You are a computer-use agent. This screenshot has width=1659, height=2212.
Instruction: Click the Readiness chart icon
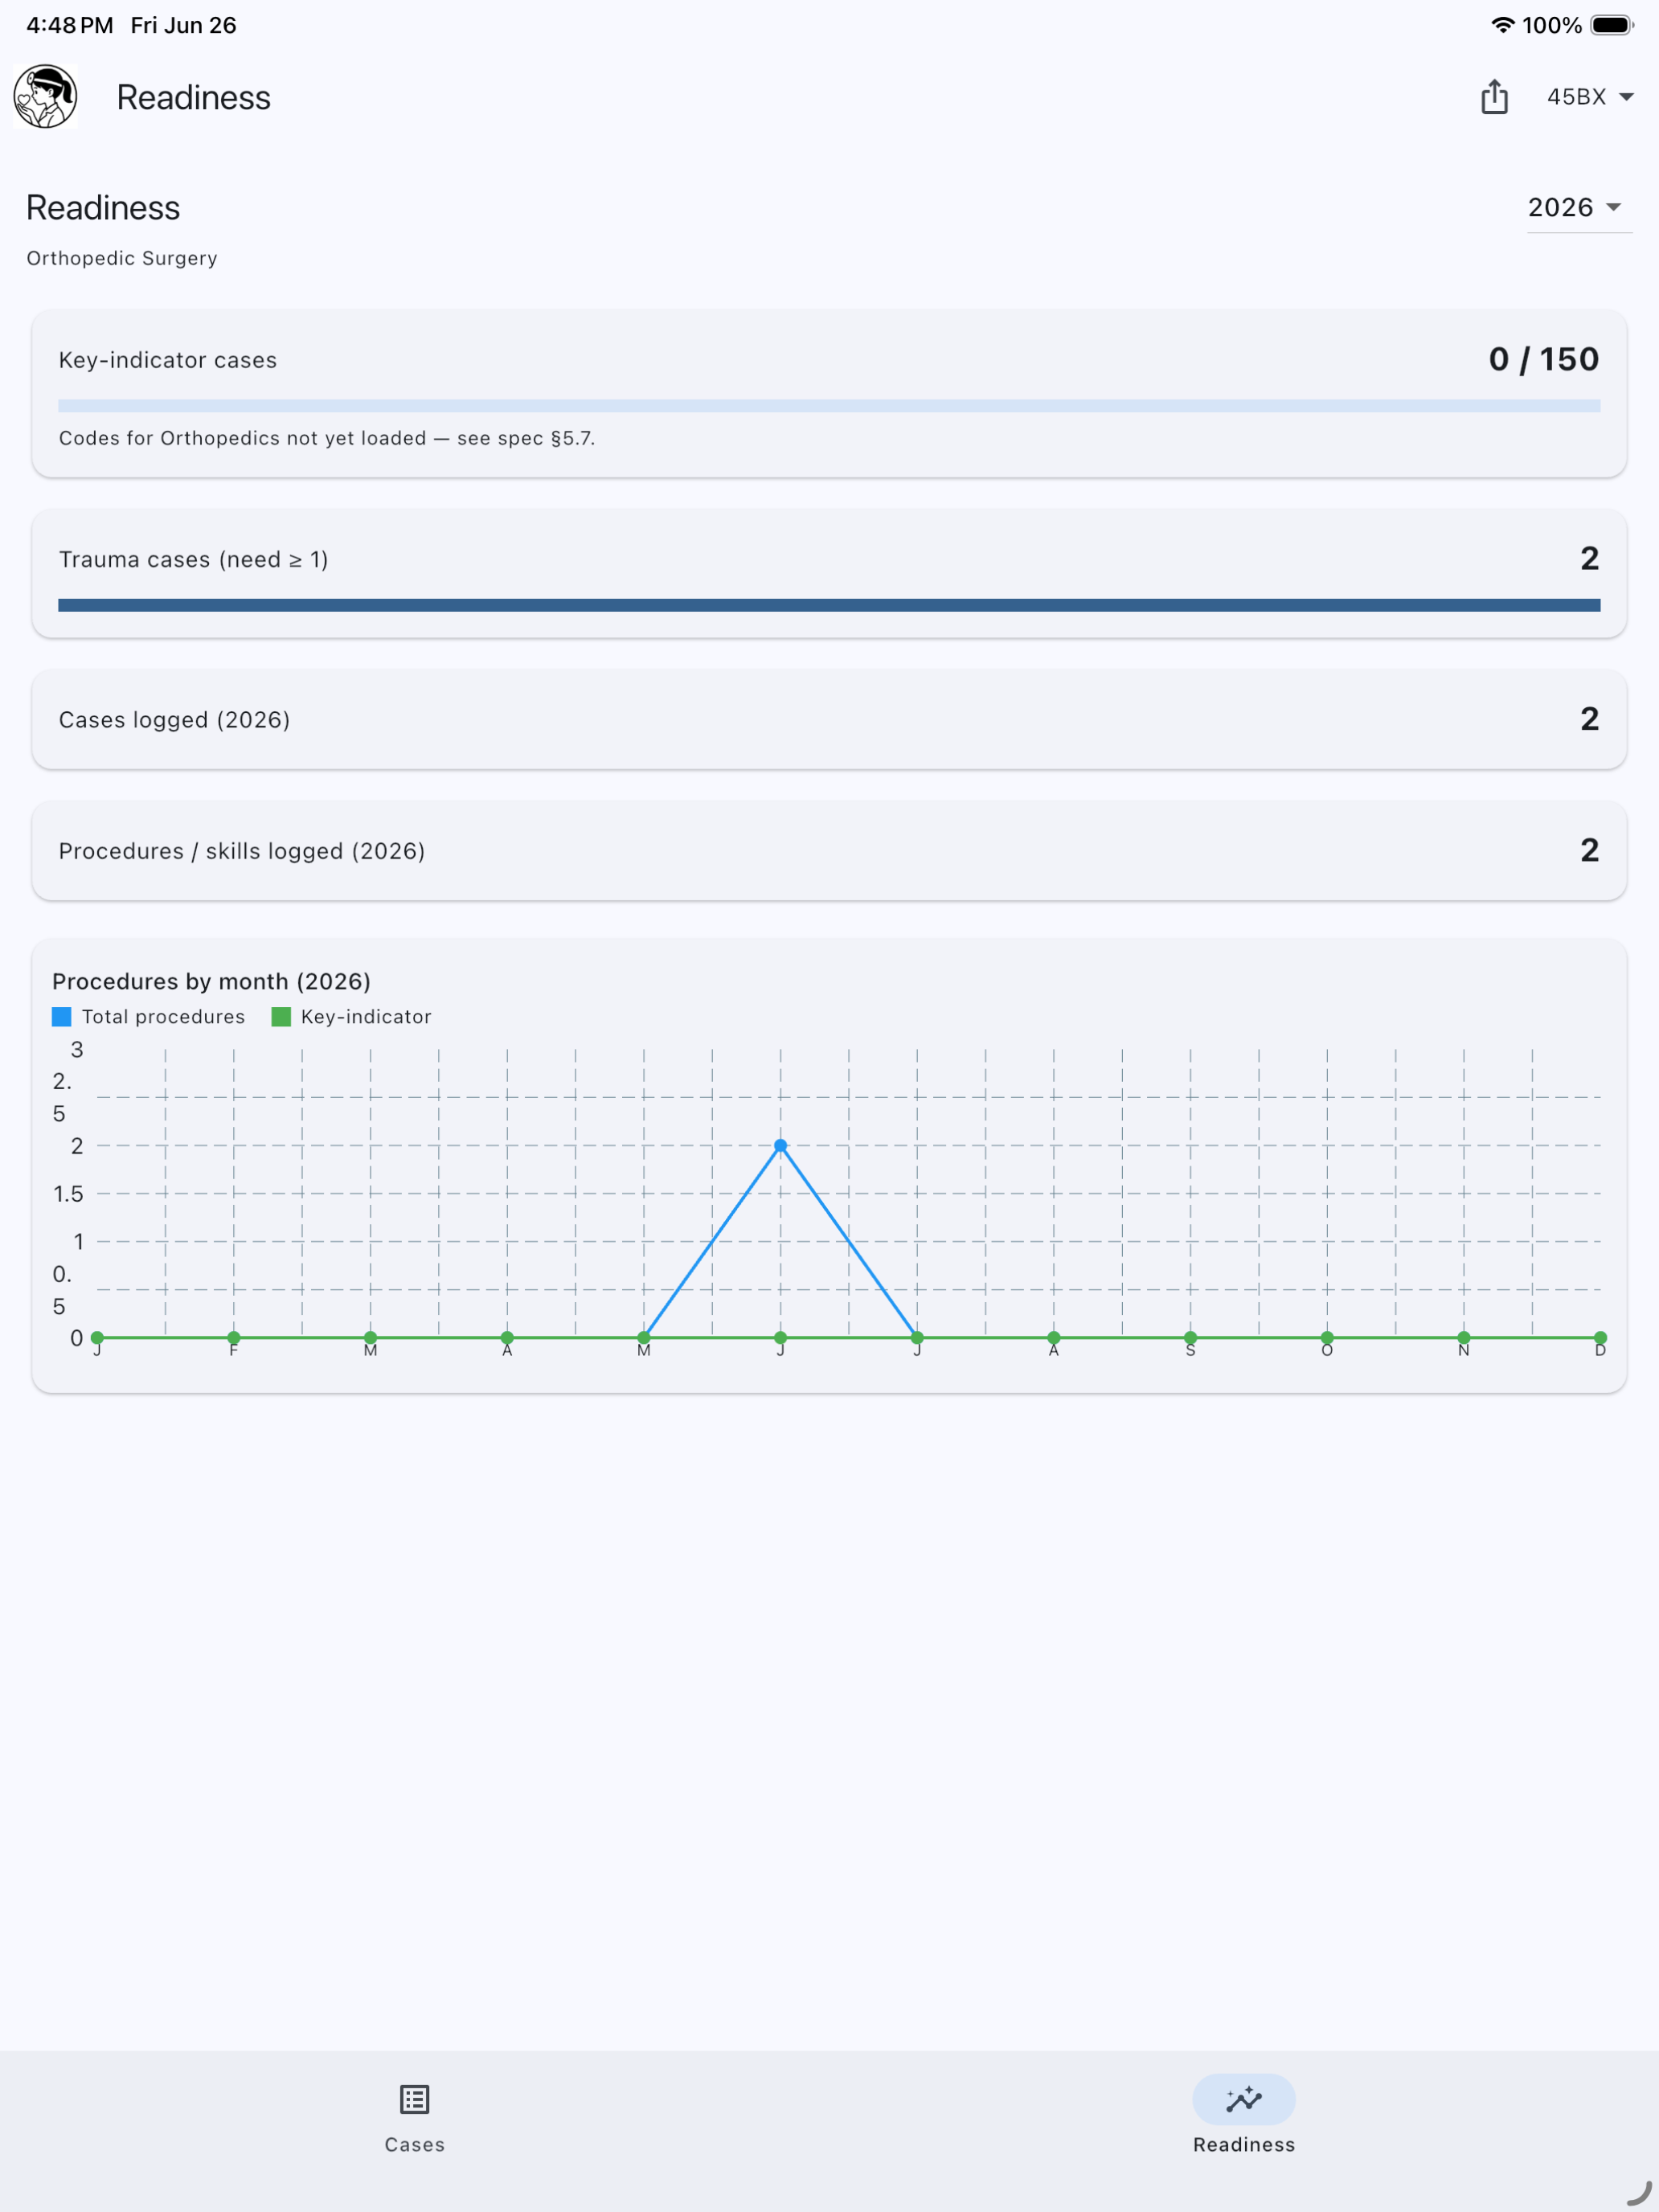pos(1244,2099)
